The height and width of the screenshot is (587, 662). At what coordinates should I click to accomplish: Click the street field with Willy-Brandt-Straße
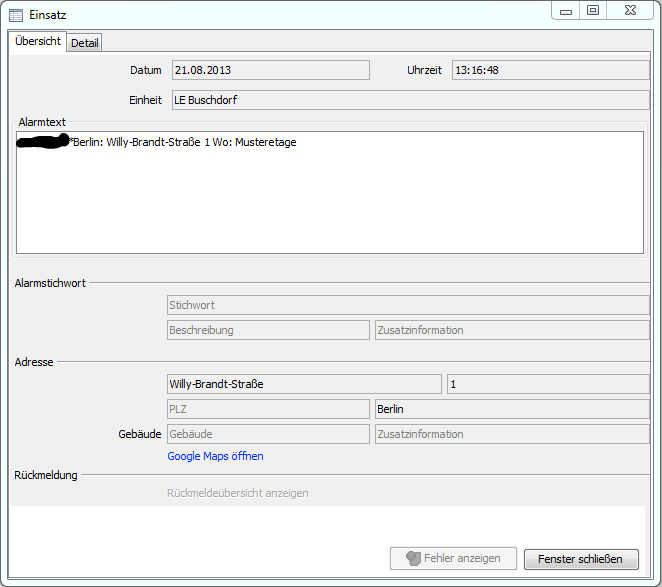(x=304, y=384)
